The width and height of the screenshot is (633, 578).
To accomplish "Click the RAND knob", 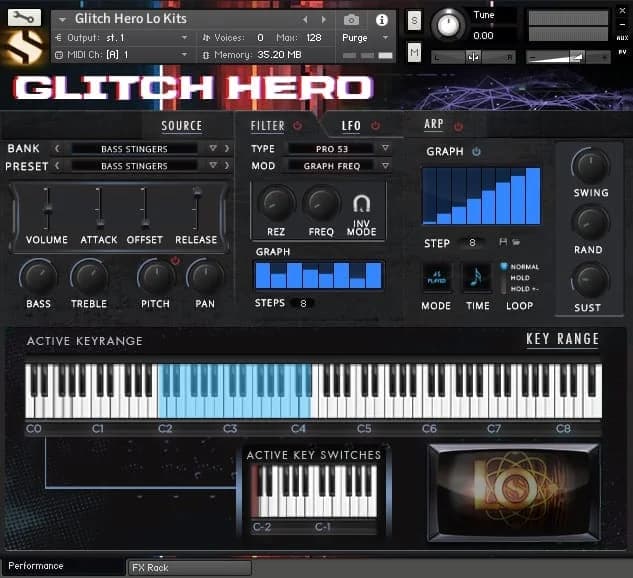I will [590, 223].
